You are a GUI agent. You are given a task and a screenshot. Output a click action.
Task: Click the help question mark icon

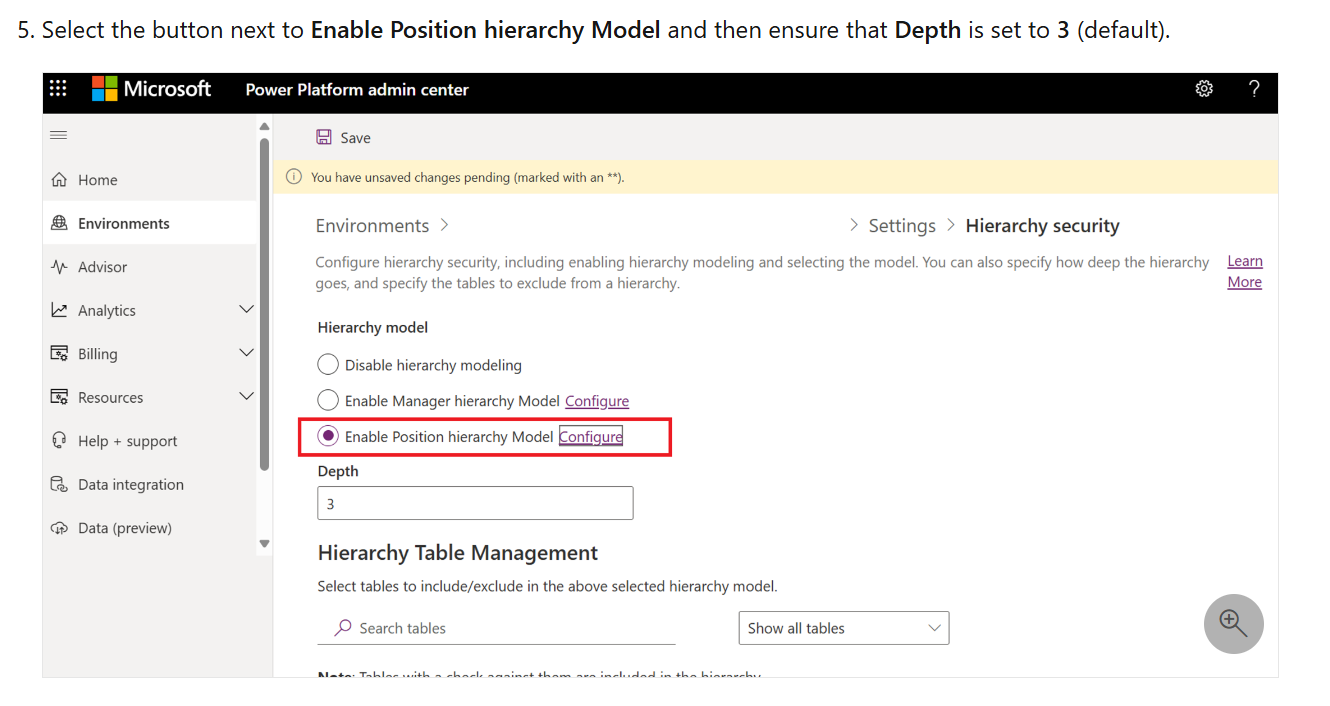click(1254, 88)
